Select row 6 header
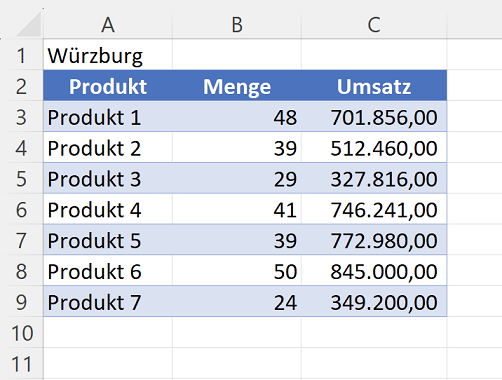The height and width of the screenshot is (380, 502). (x=21, y=209)
